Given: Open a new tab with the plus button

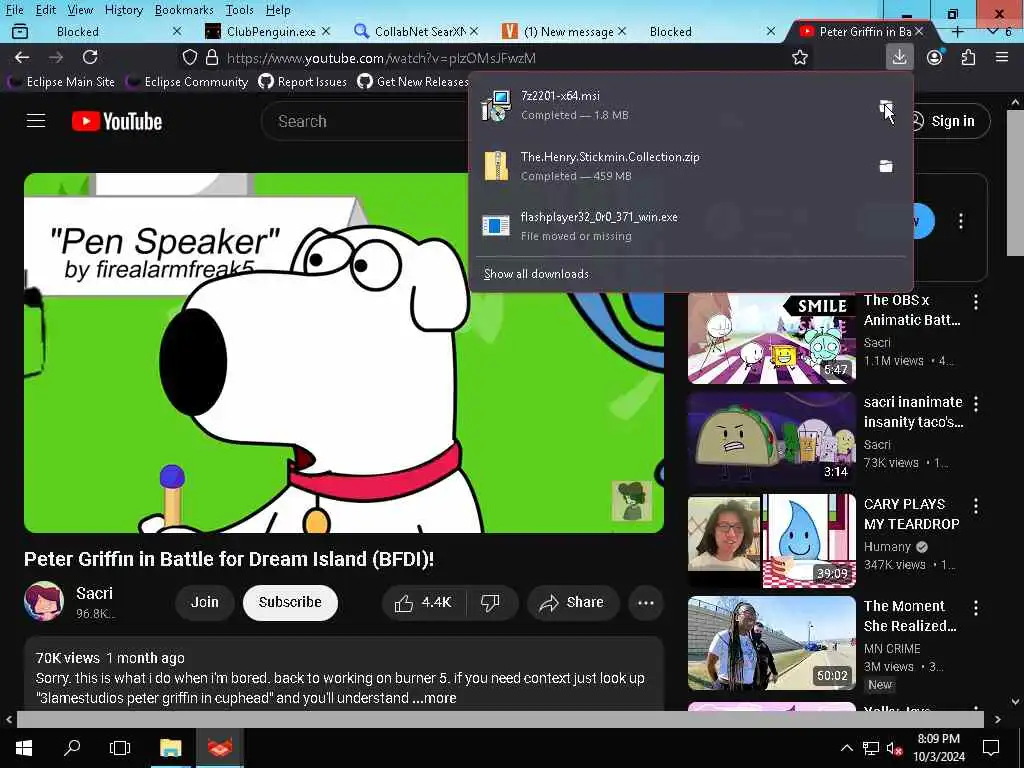Looking at the screenshot, I should [x=957, y=31].
